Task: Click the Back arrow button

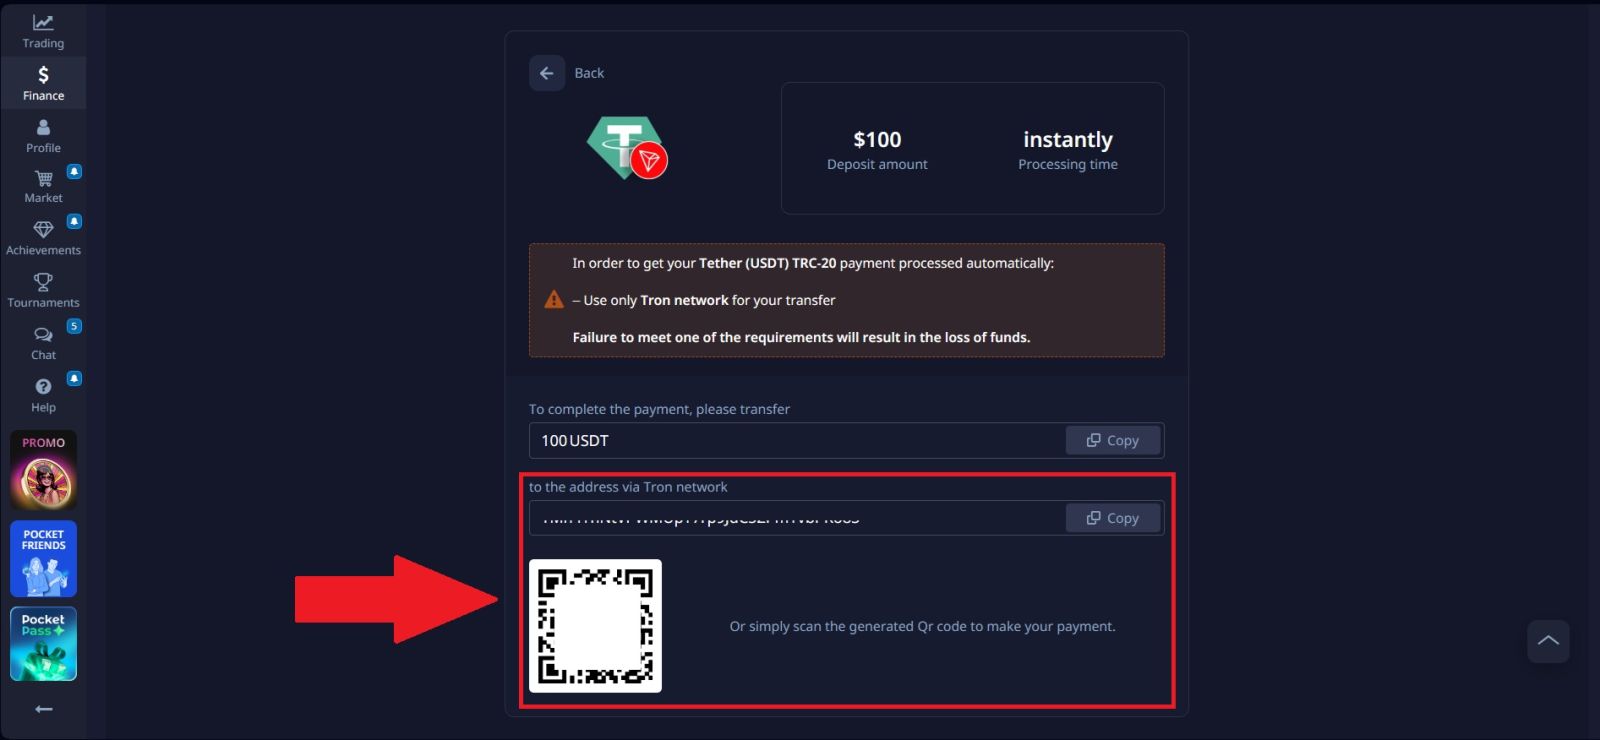Action: (547, 73)
